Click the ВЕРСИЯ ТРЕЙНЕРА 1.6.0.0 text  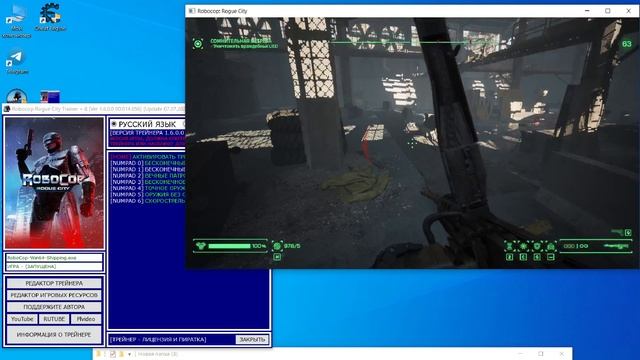(x=148, y=133)
